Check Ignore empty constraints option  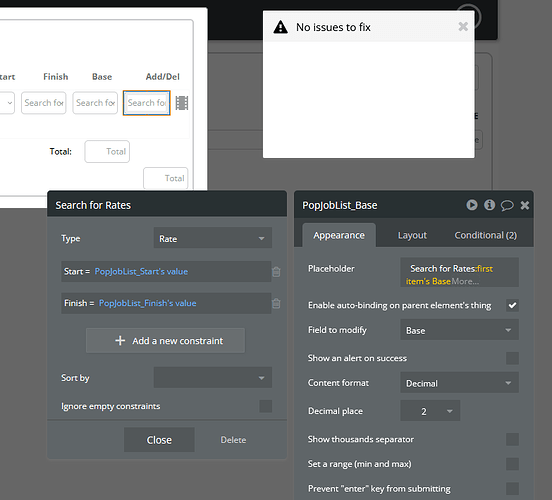pyautogui.click(x=265, y=406)
